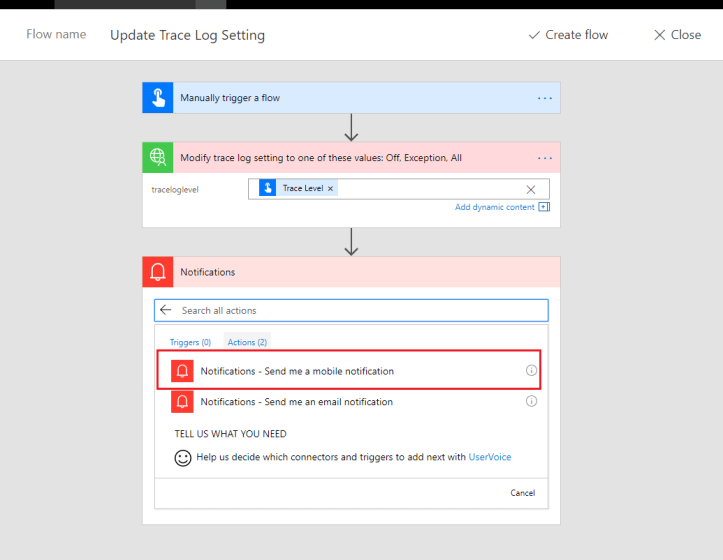Open info icon for email notification action
The width and height of the screenshot is (723, 560).
(x=531, y=402)
